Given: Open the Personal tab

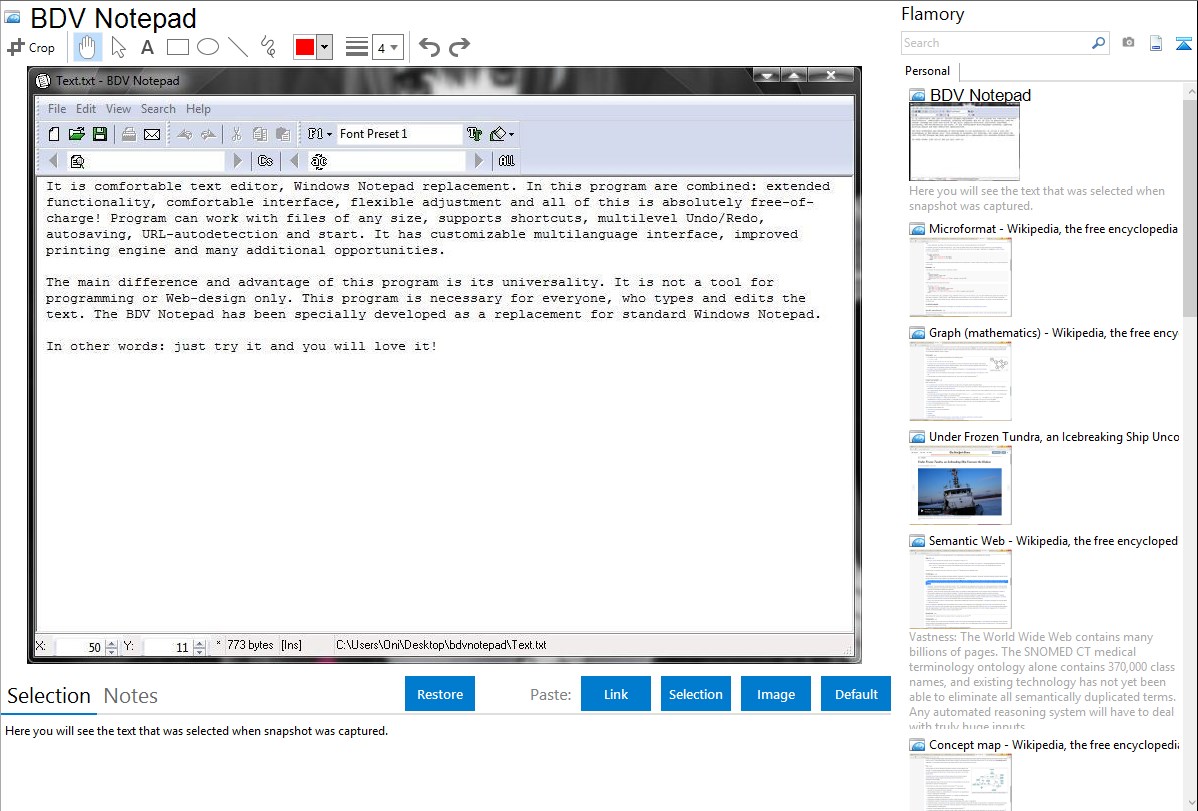Looking at the screenshot, I should tap(928, 71).
